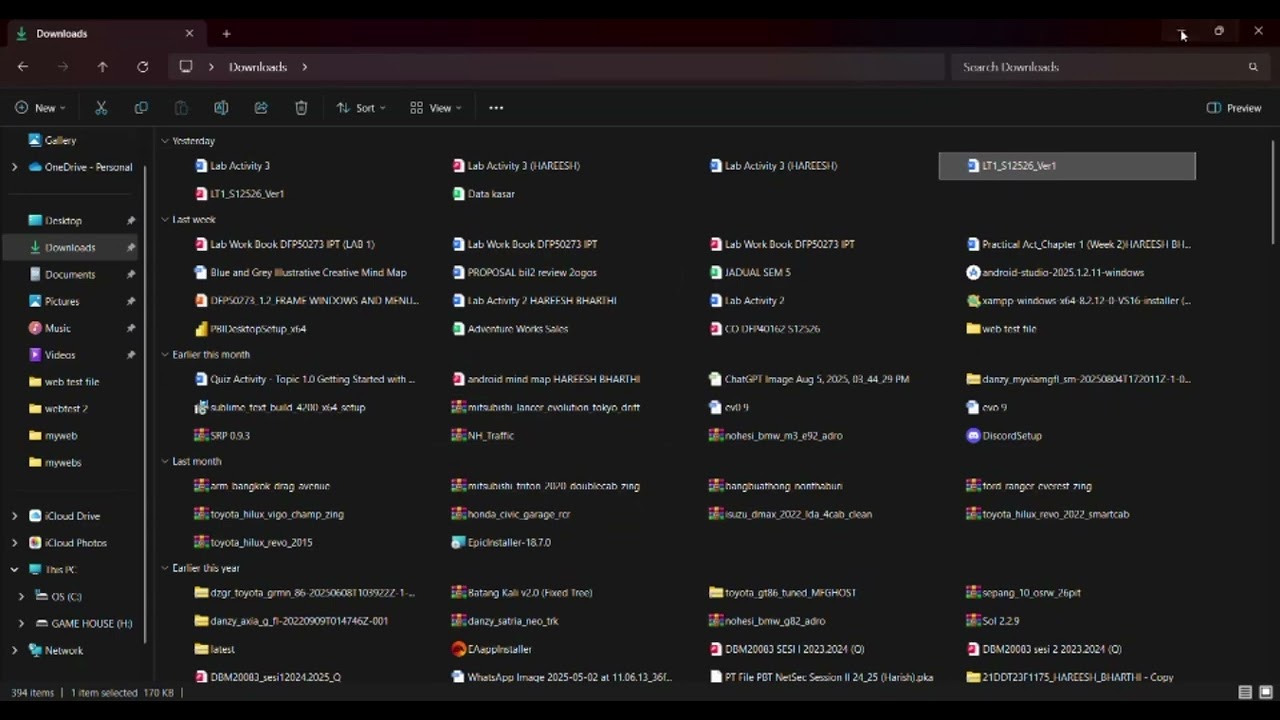The height and width of the screenshot is (720, 1280).
Task: Click the Paste icon in toolbar
Action: pyautogui.click(x=181, y=108)
